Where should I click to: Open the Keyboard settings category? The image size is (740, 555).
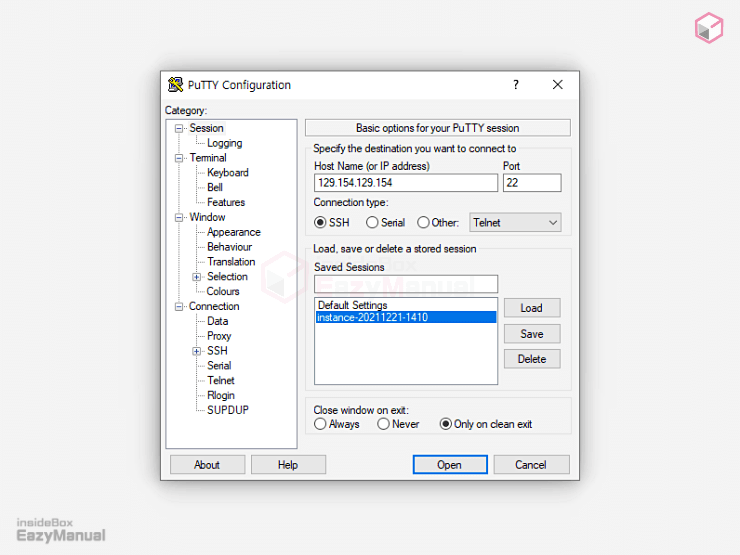[x=228, y=173]
